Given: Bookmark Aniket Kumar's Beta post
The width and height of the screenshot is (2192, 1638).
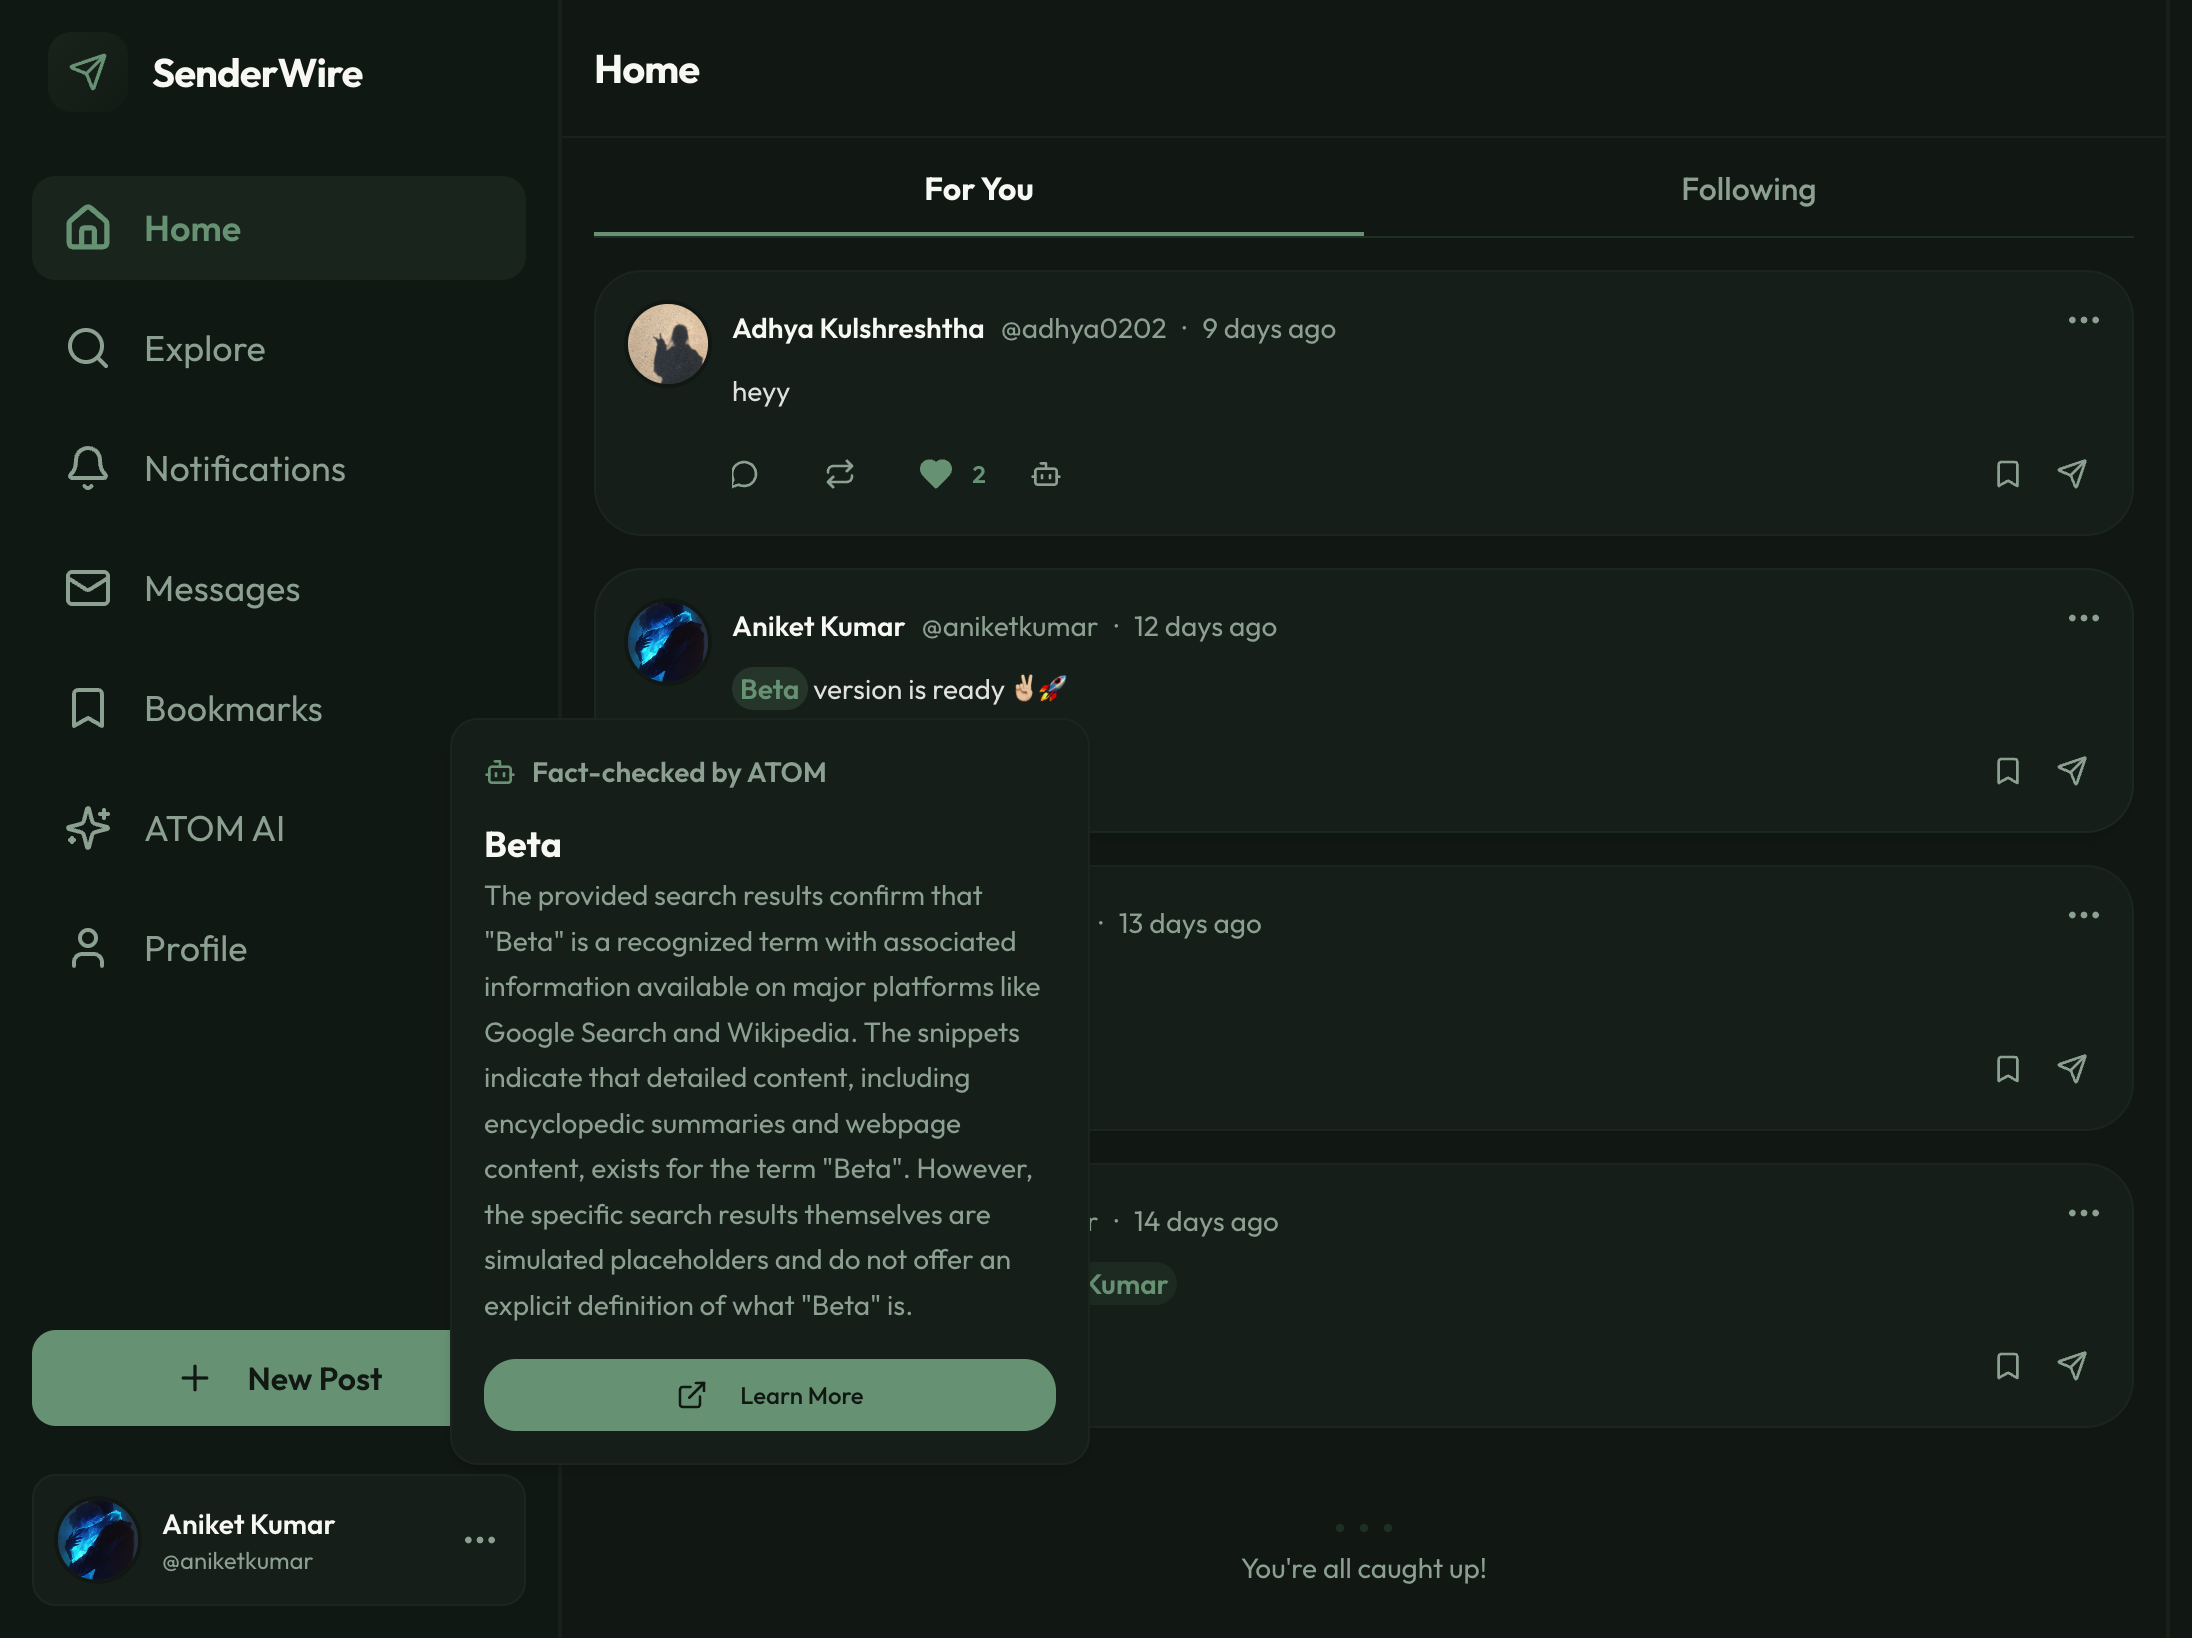Looking at the screenshot, I should (x=2006, y=771).
